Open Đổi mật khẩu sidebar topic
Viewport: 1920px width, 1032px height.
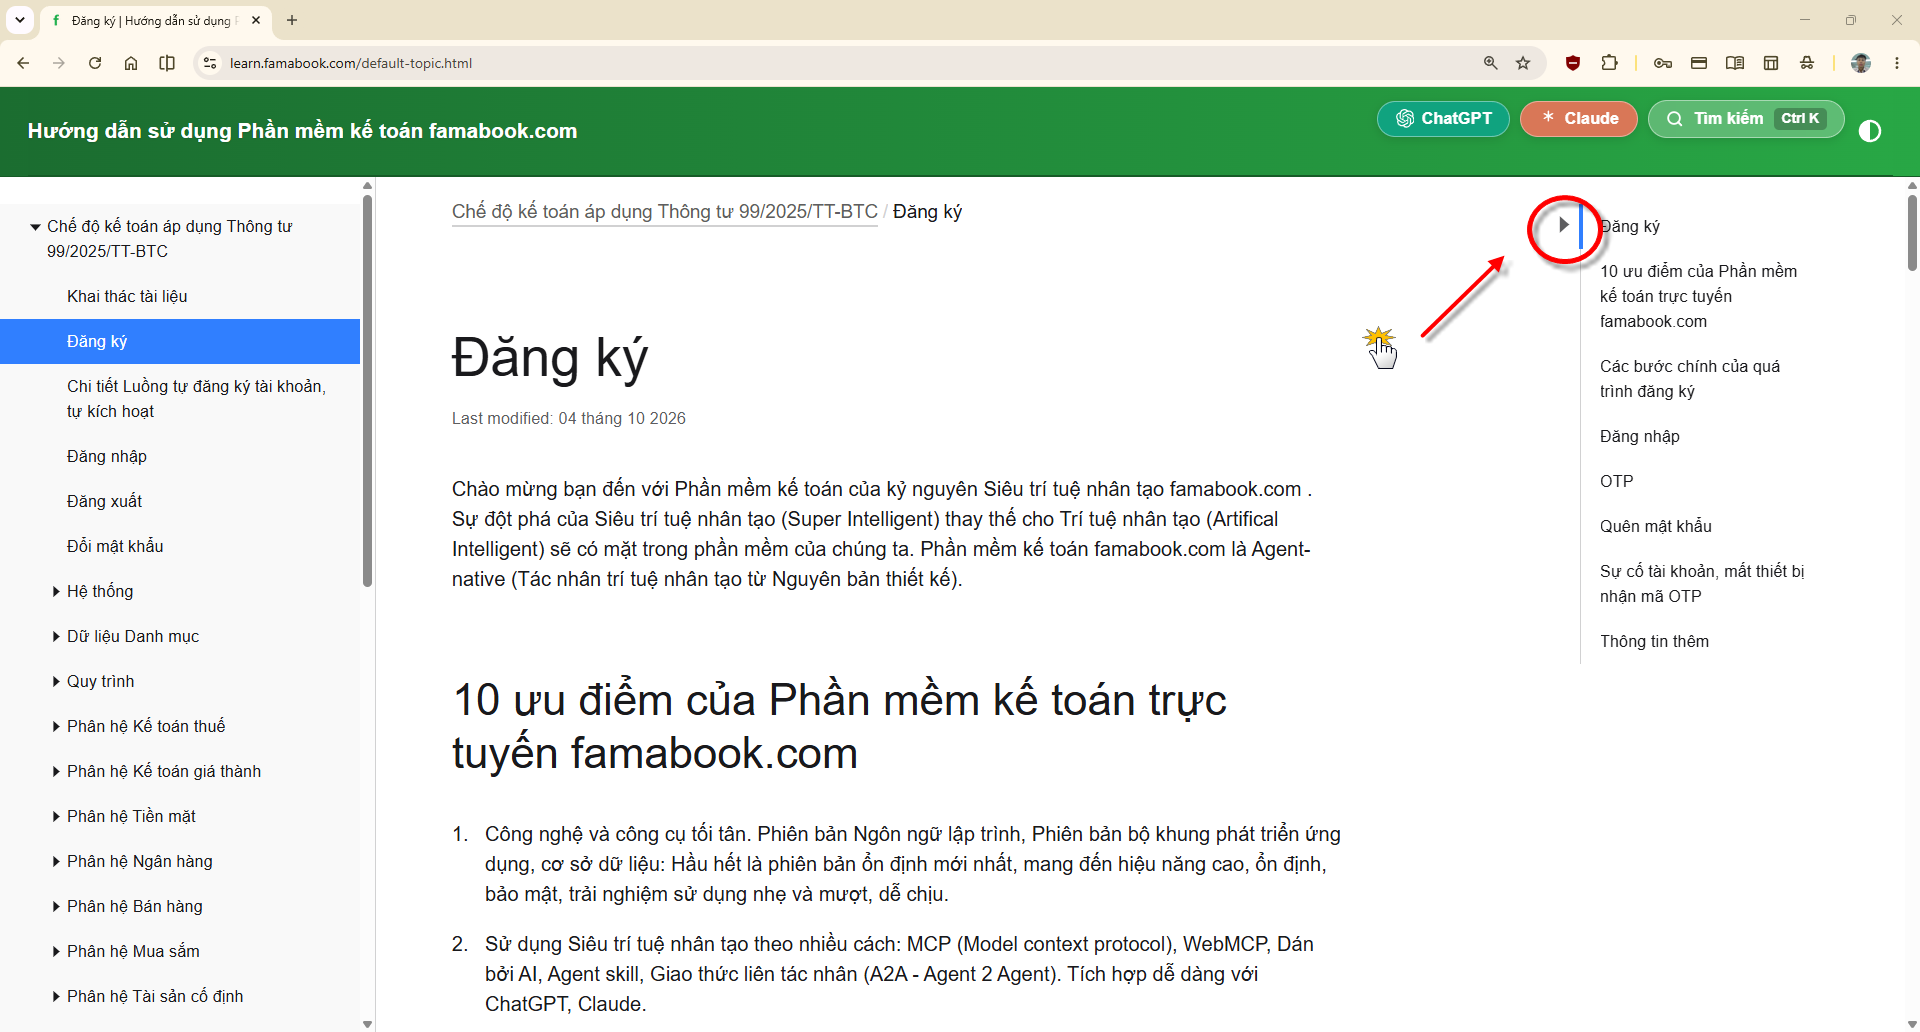coord(115,546)
